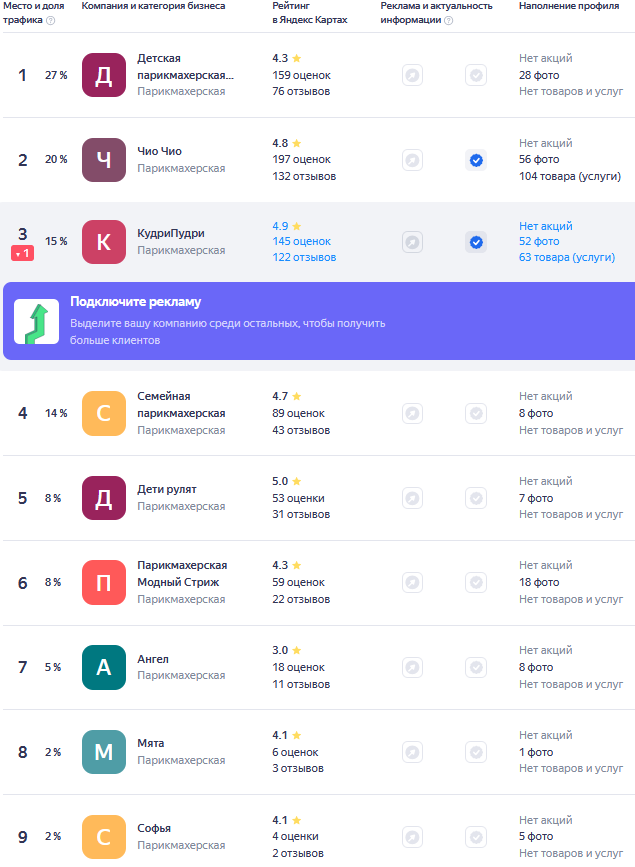This screenshot has height=867, width=635.
Task: Click the advertising icon in Модный Стриж row
Action: (413, 583)
